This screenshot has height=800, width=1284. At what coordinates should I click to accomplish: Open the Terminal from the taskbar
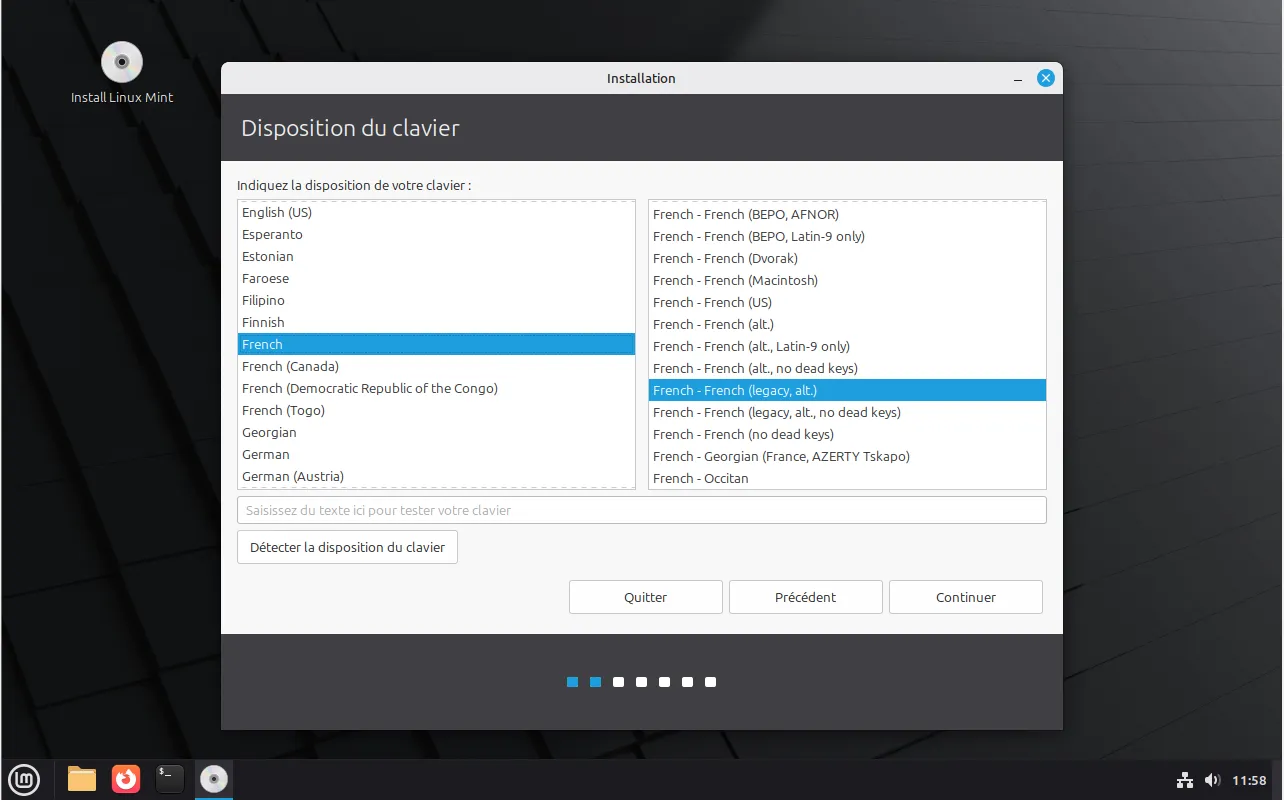tap(170, 779)
